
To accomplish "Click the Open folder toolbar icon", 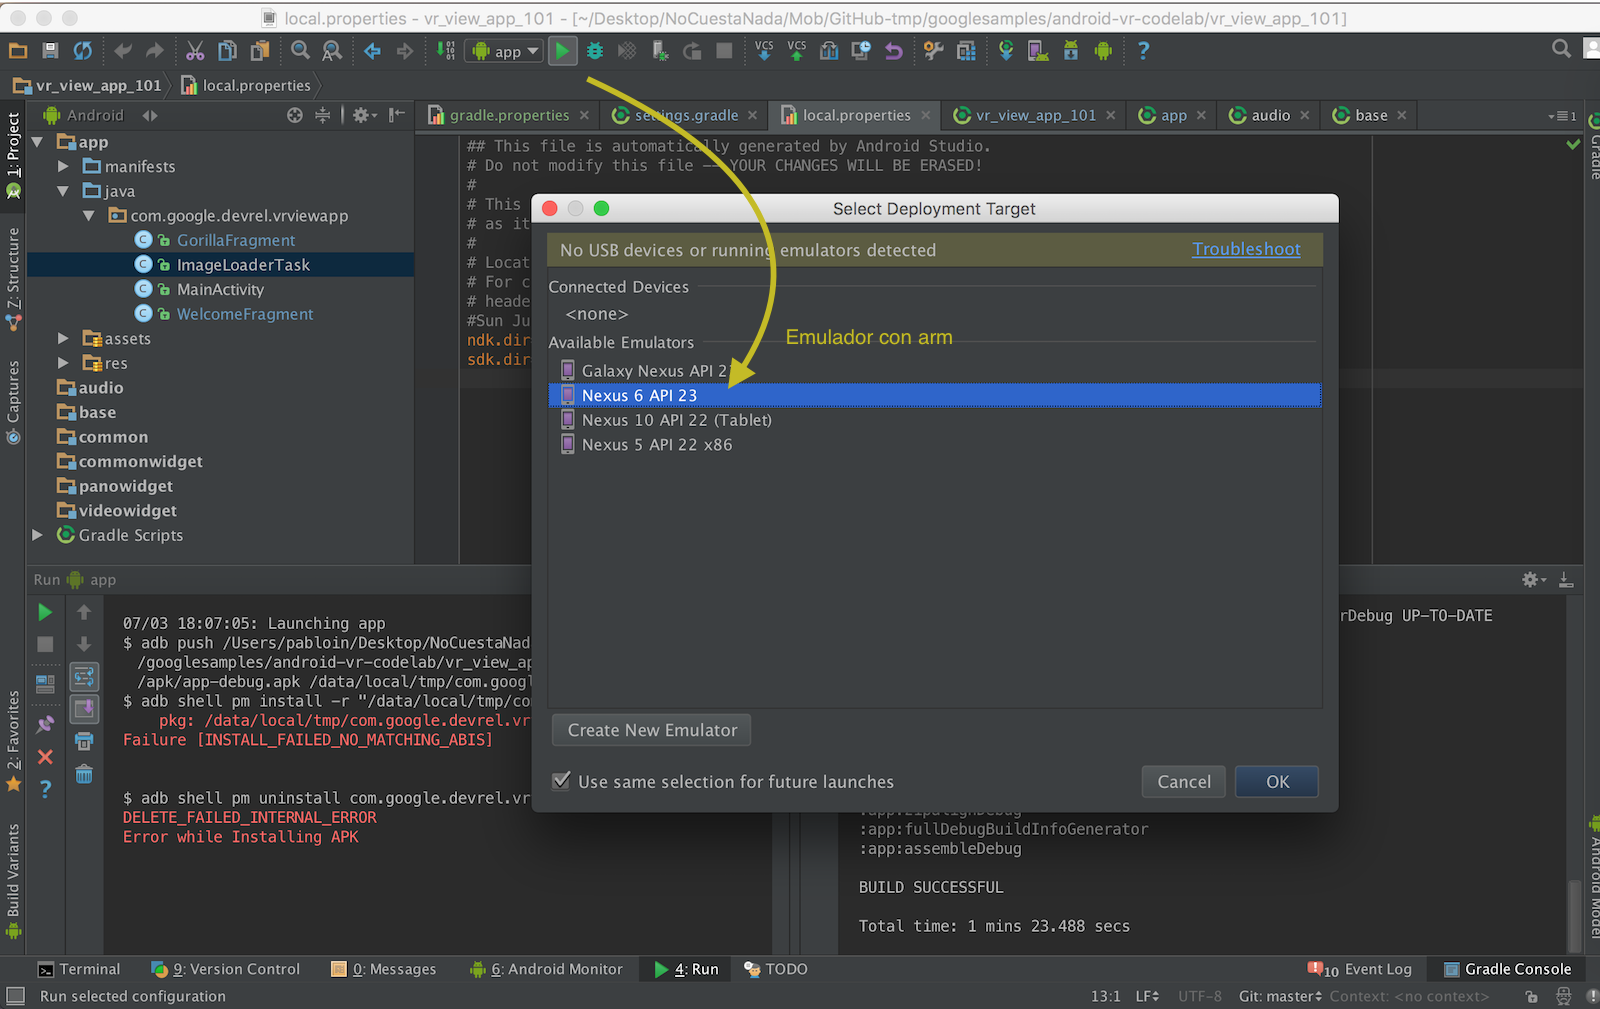I will click(18, 50).
